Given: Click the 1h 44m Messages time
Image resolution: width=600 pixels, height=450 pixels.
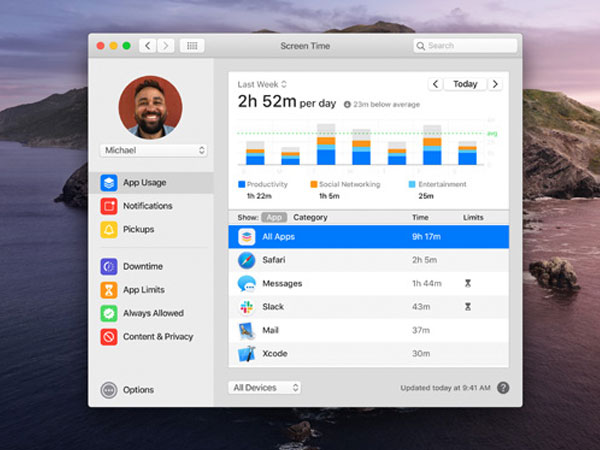Looking at the screenshot, I should point(427,284).
